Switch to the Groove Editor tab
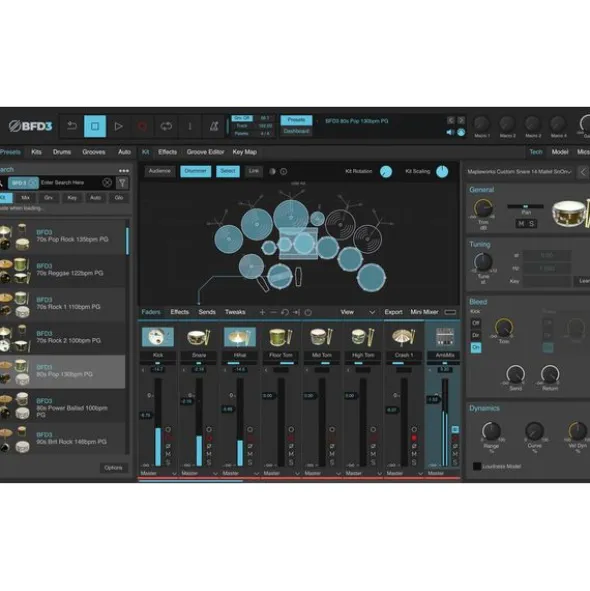 click(x=205, y=152)
